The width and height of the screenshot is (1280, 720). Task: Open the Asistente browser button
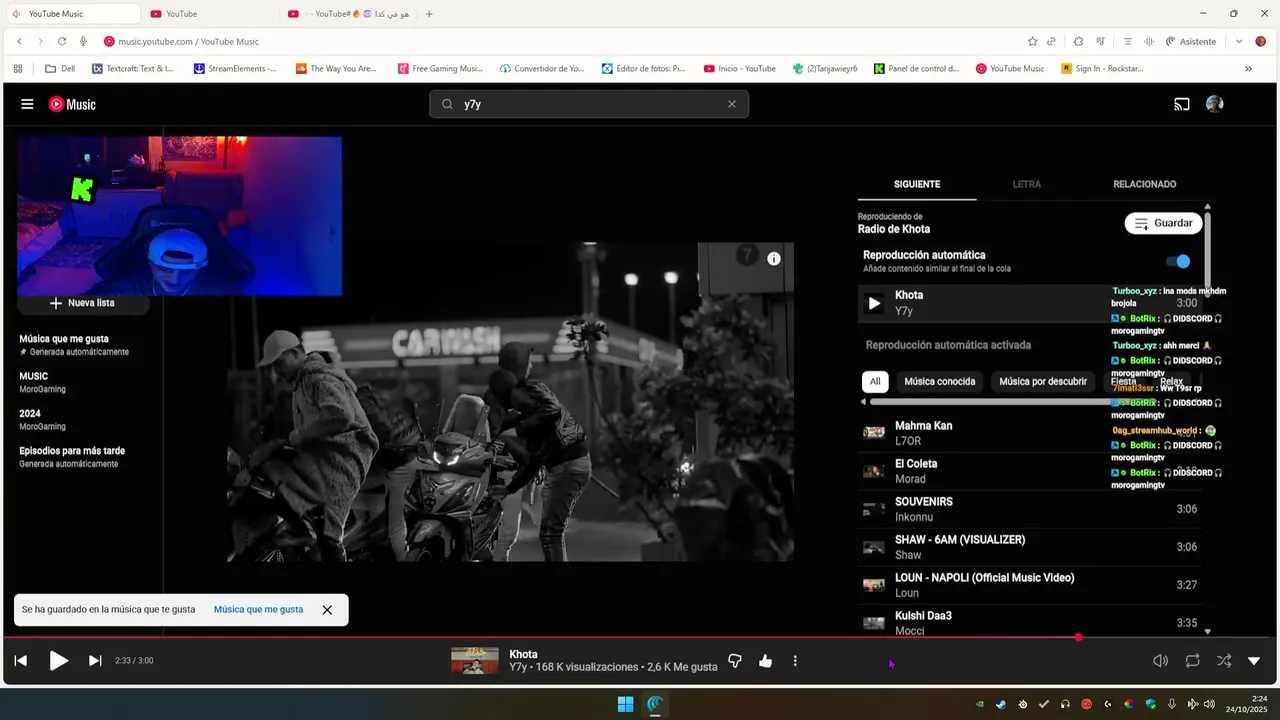click(1191, 41)
